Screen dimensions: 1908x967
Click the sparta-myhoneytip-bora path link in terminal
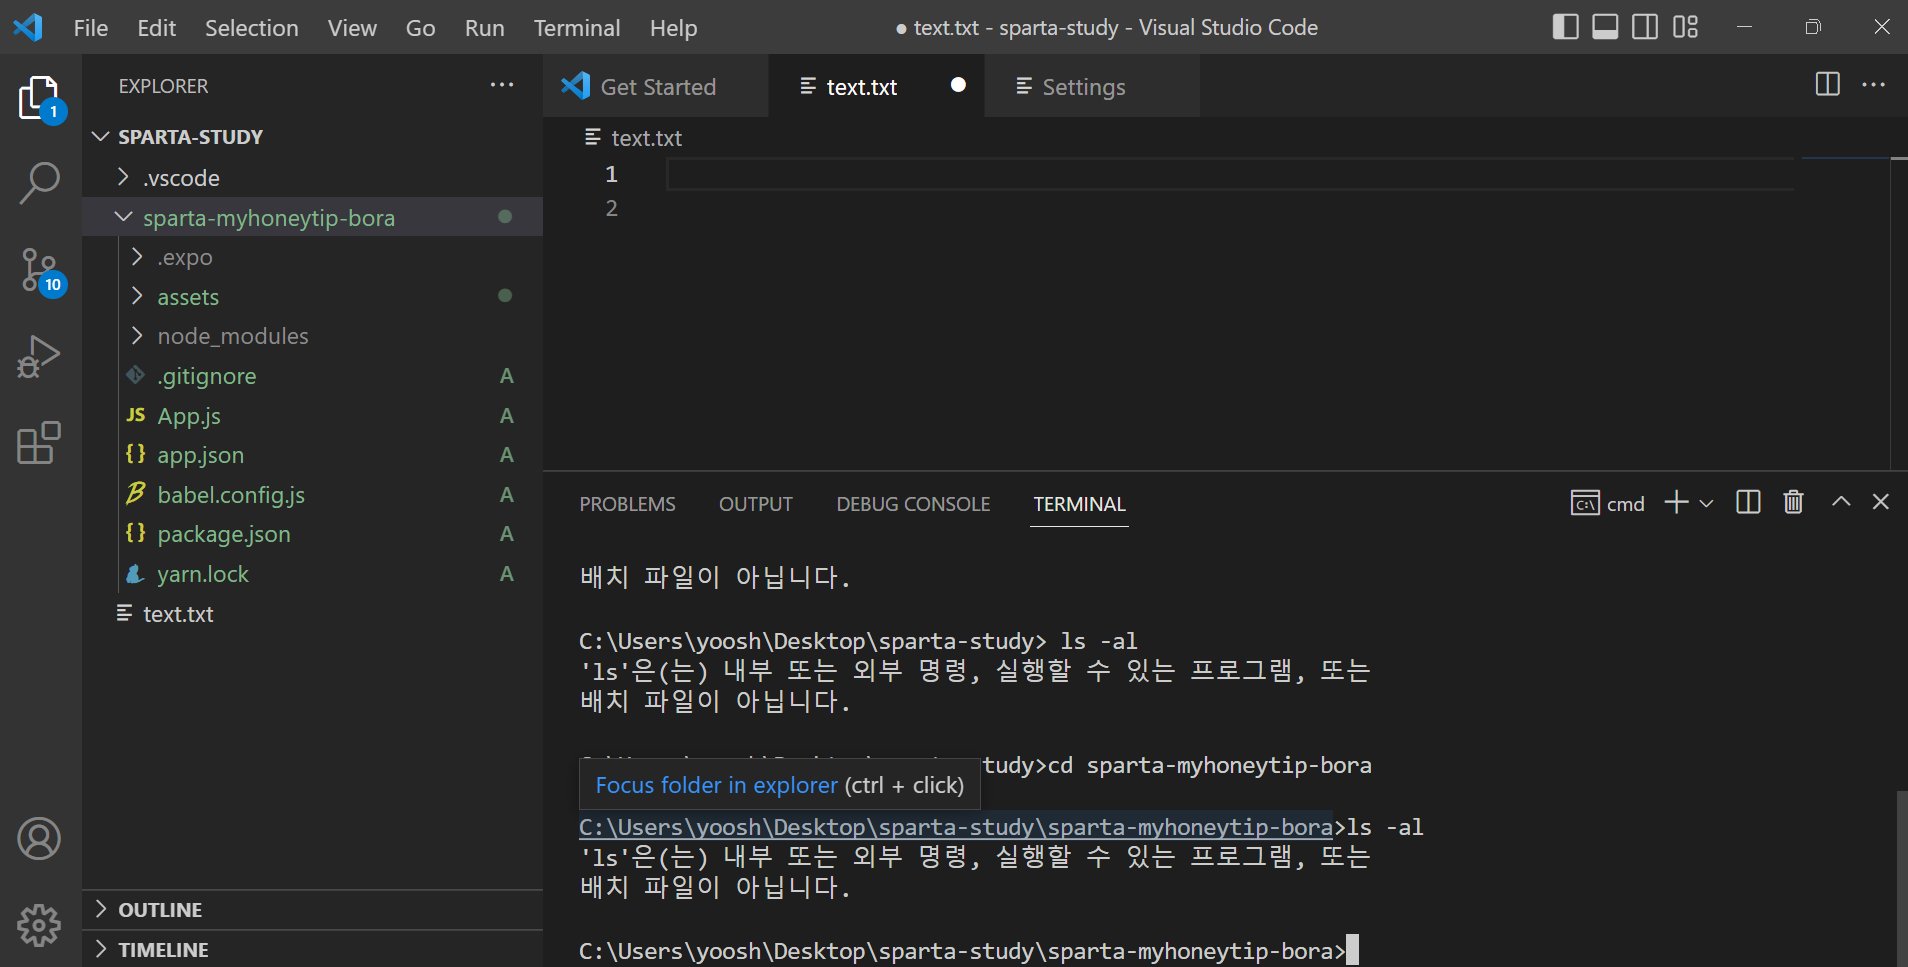[x=956, y=827]
